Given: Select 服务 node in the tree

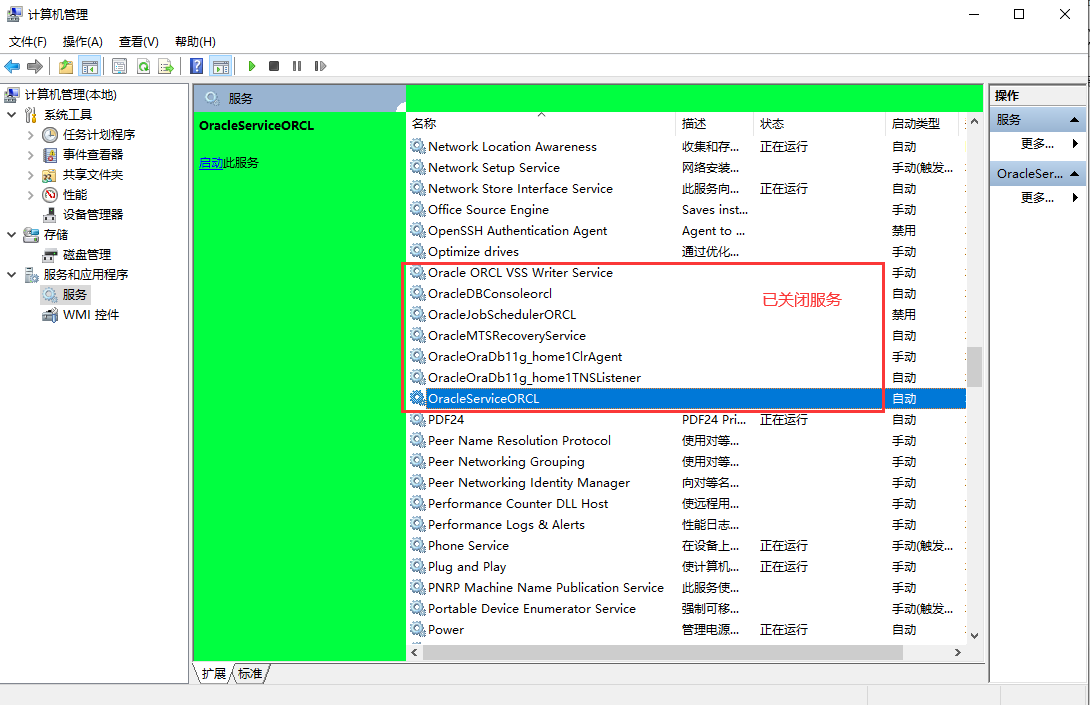Looking at the screenshot, I should pos(74,295).
